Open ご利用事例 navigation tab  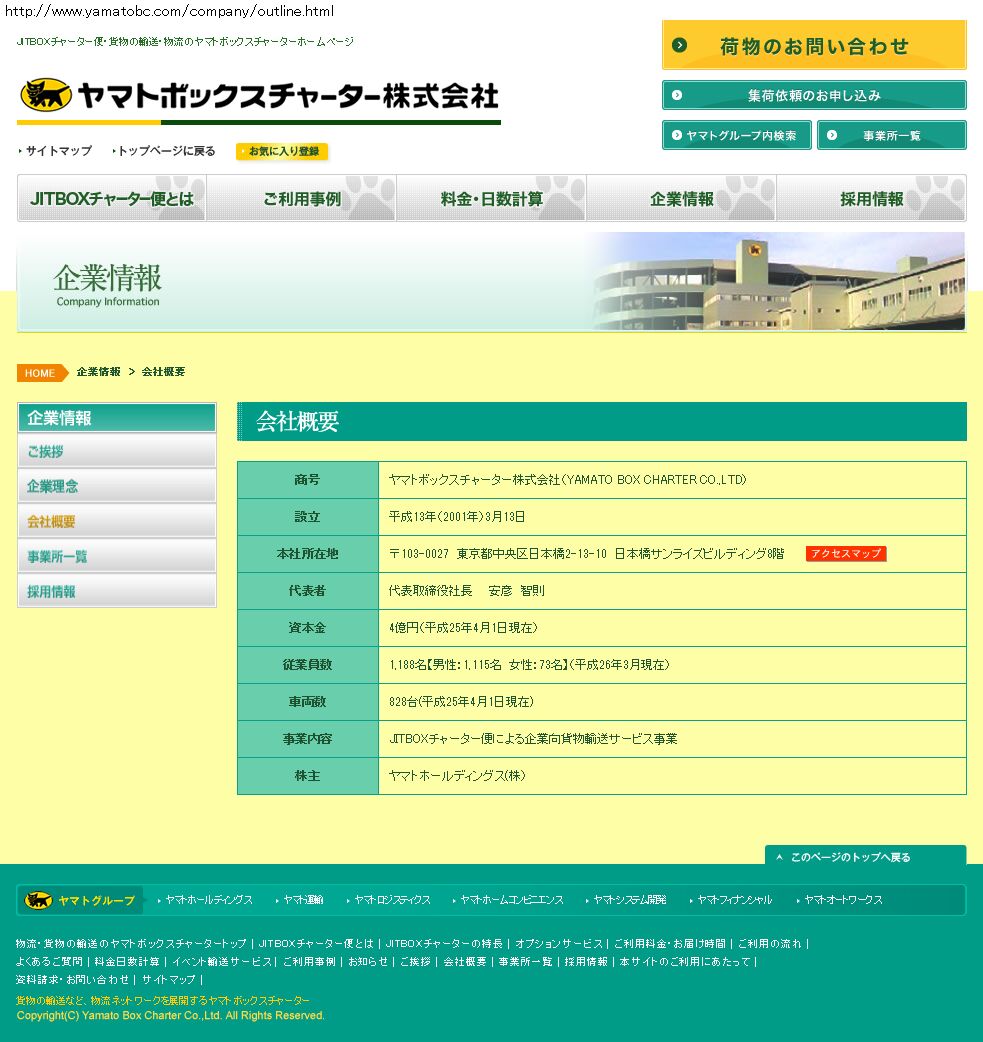pos(302,198)
